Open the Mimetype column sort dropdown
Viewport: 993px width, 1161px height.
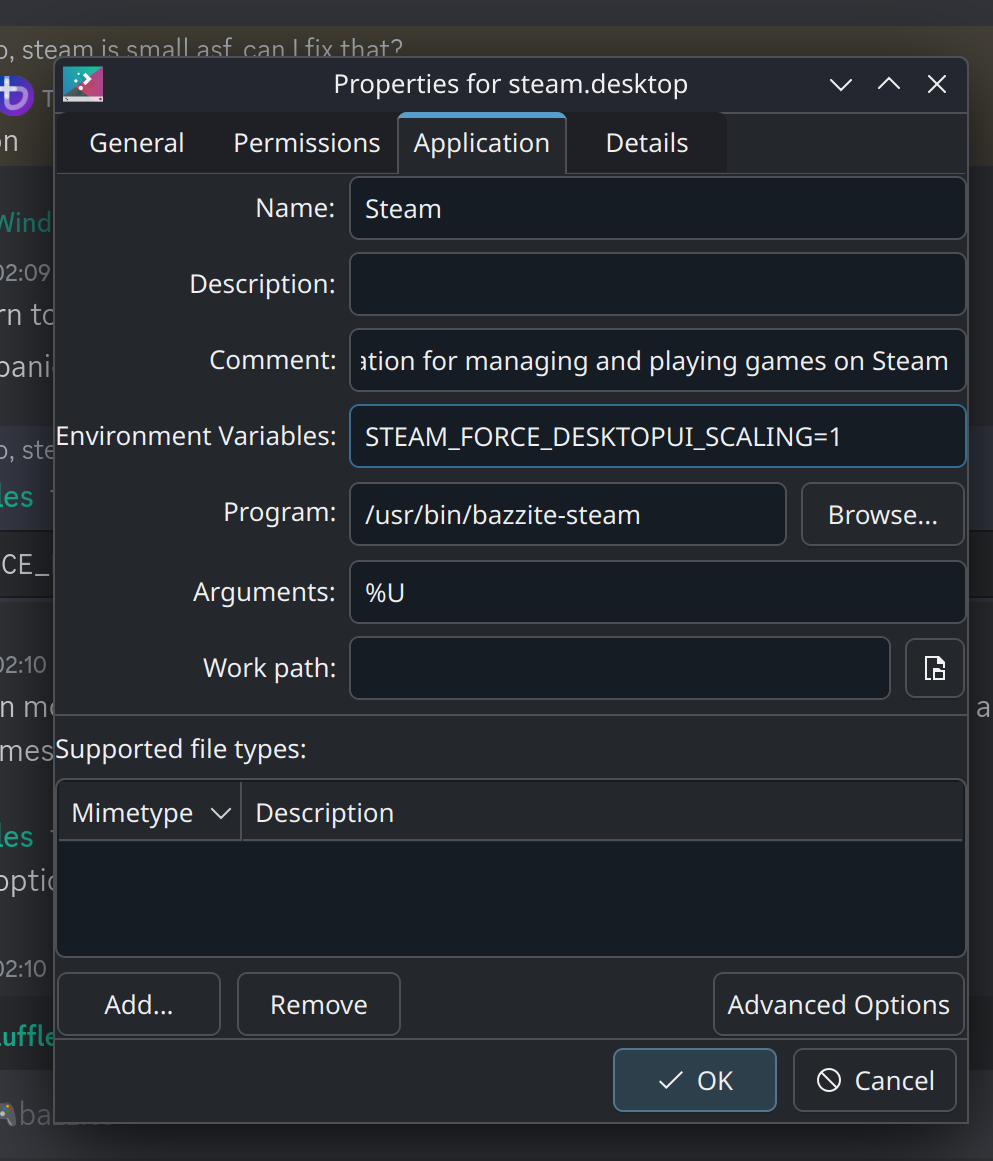click(222, 812)
